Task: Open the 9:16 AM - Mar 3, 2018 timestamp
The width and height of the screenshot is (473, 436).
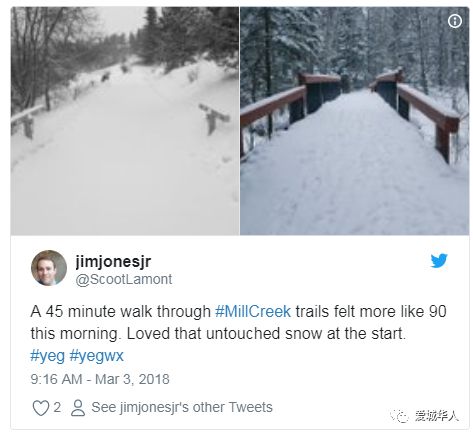Action: point(100,379)
